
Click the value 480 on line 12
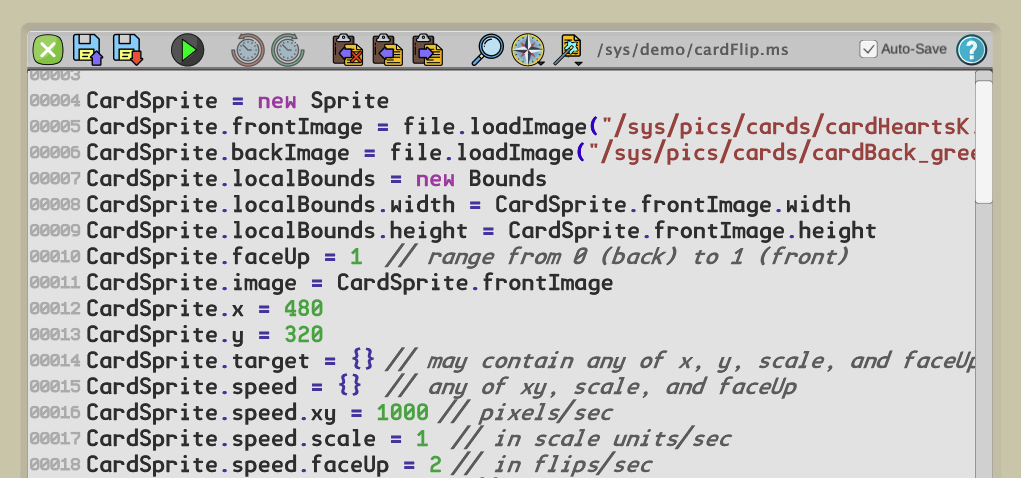tap(303, 309)
